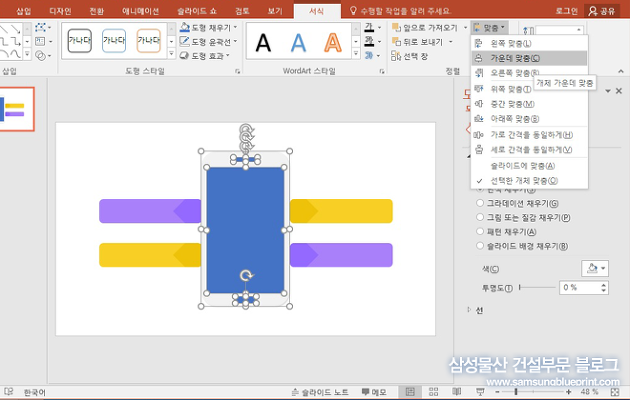Click the spelling check icon in status bar
Image resolution: width=630 pixels, height=400 pixels.
click(x=8, y=392)
